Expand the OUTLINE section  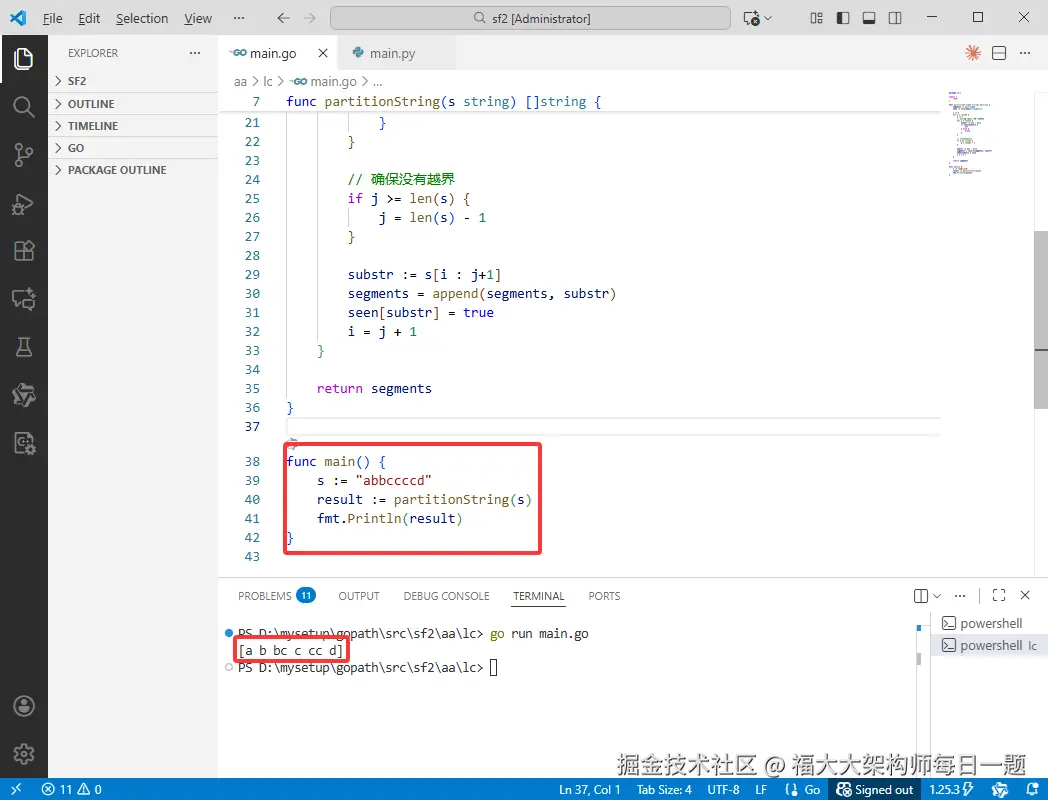(134, 104)
